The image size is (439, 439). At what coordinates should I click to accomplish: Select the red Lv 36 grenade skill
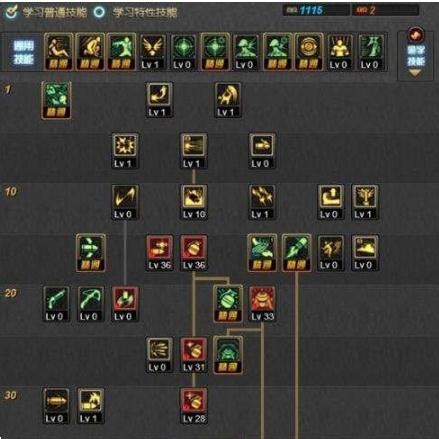click(x=194, y=253)
